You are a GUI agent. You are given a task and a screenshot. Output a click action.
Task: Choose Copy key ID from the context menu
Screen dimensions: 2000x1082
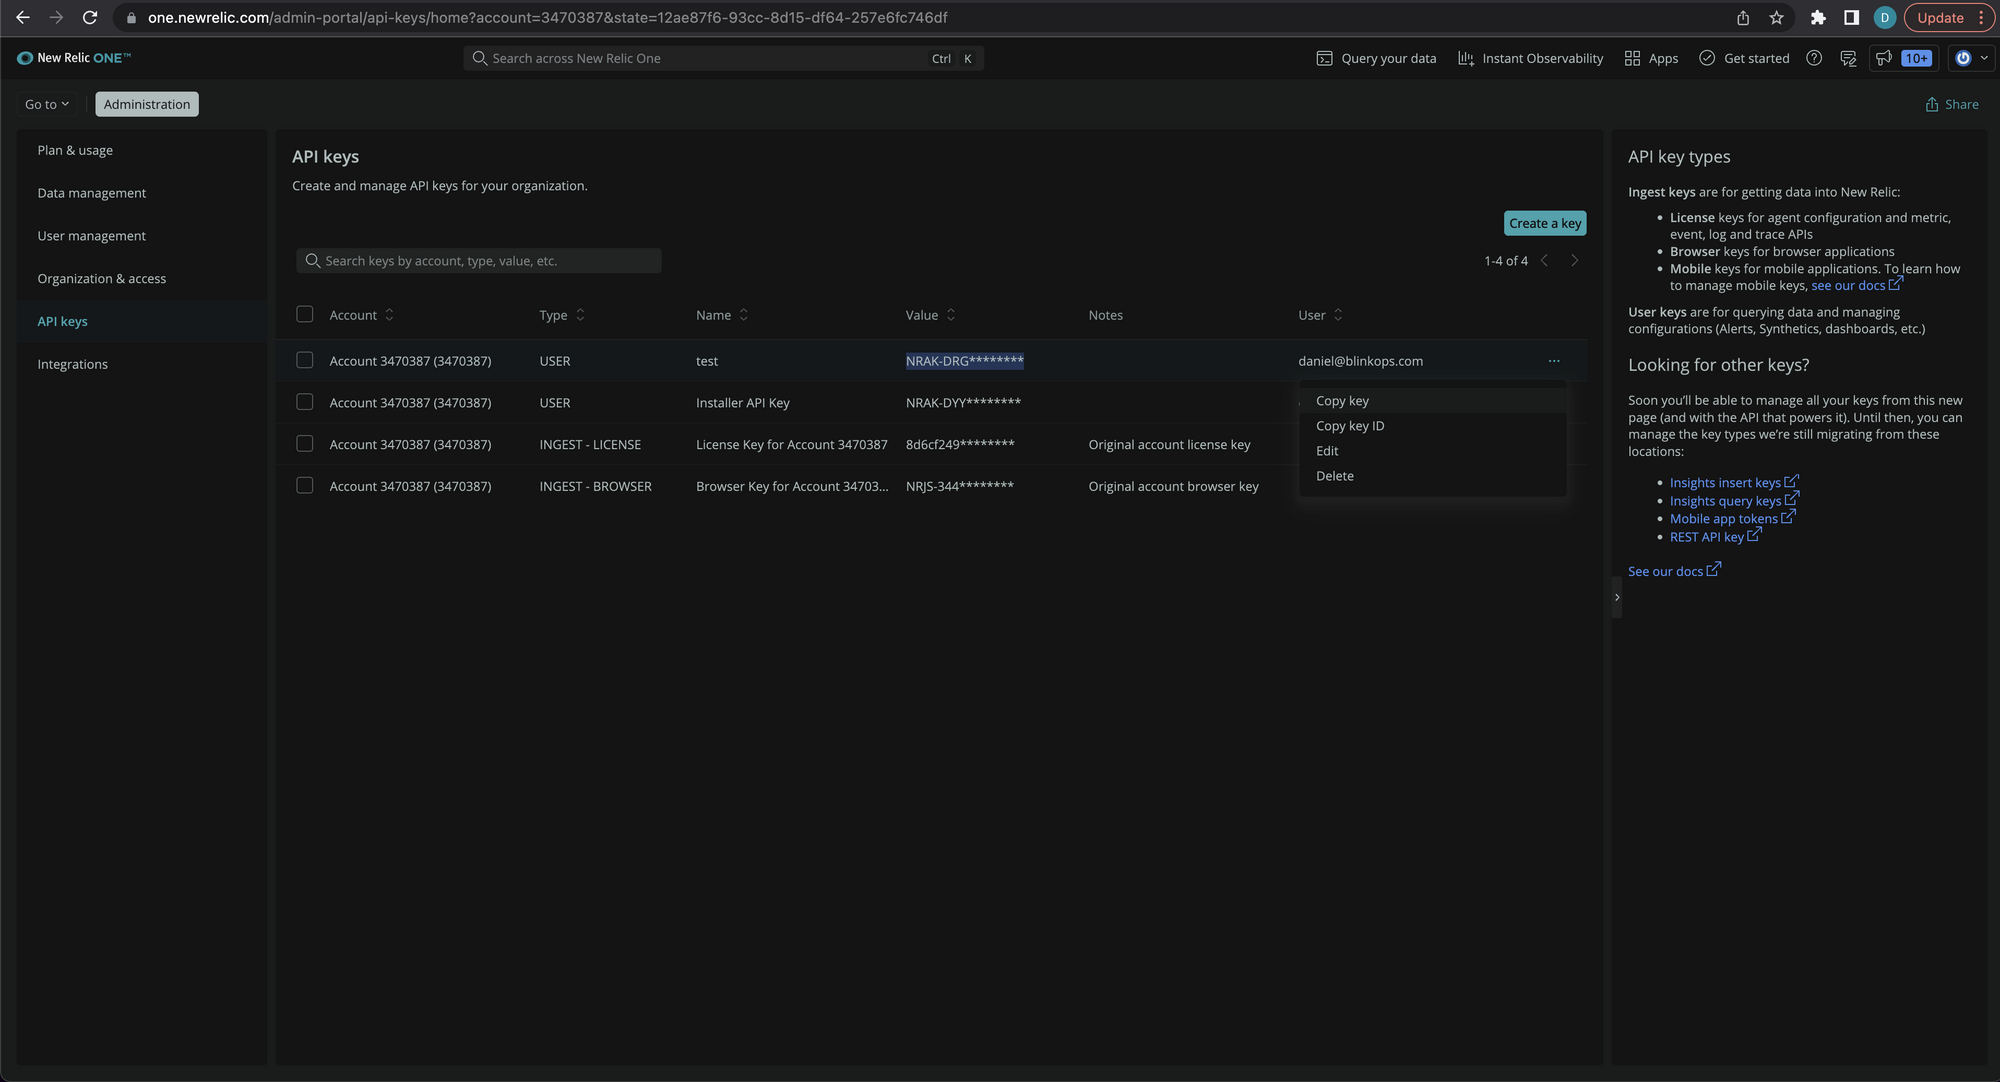click(x=1350, y=426)
